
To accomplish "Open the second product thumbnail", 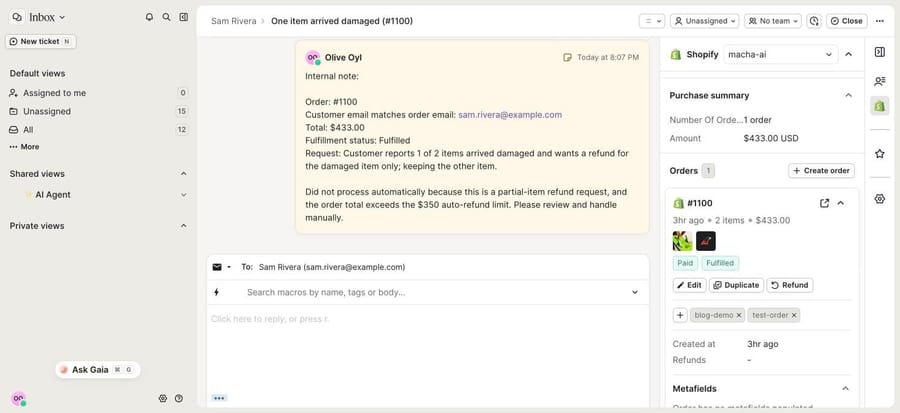I will [x=706, y=241].
